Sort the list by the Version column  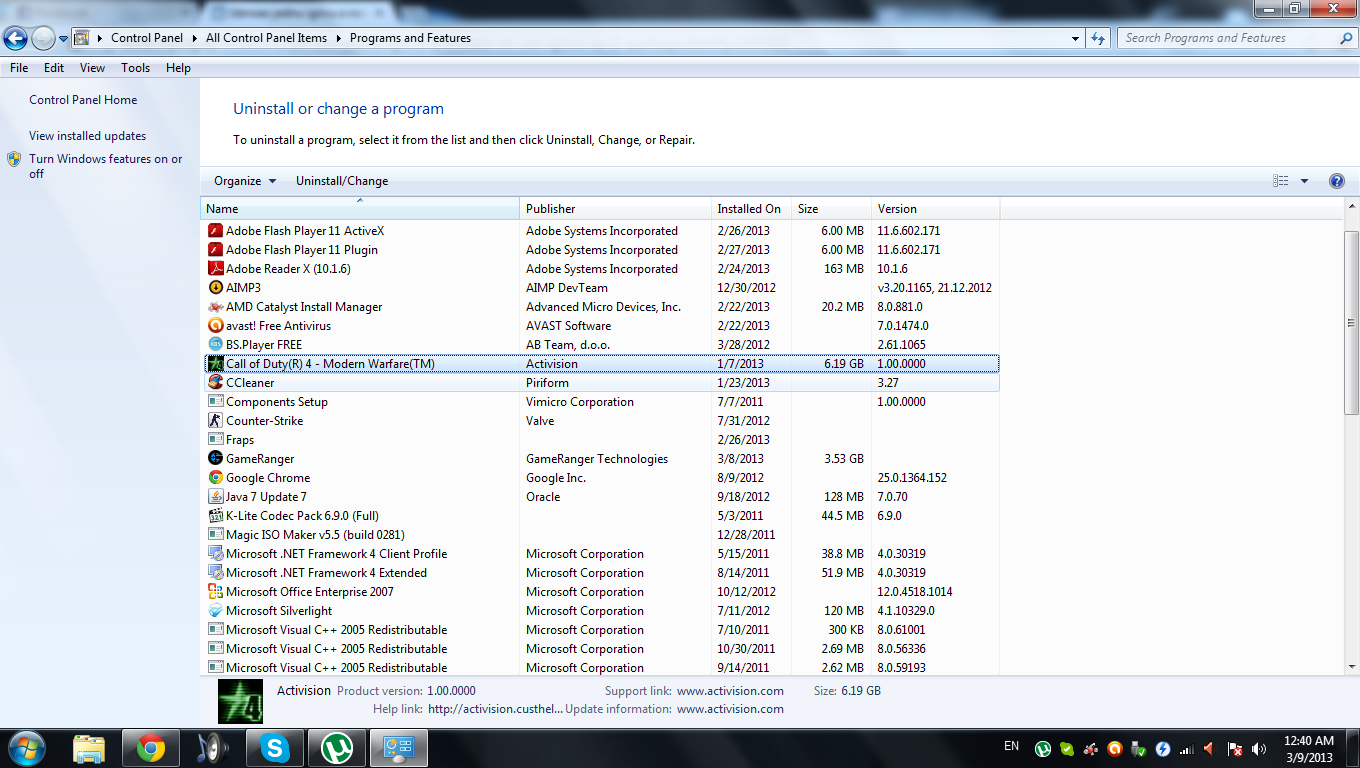tap(935, 209)
